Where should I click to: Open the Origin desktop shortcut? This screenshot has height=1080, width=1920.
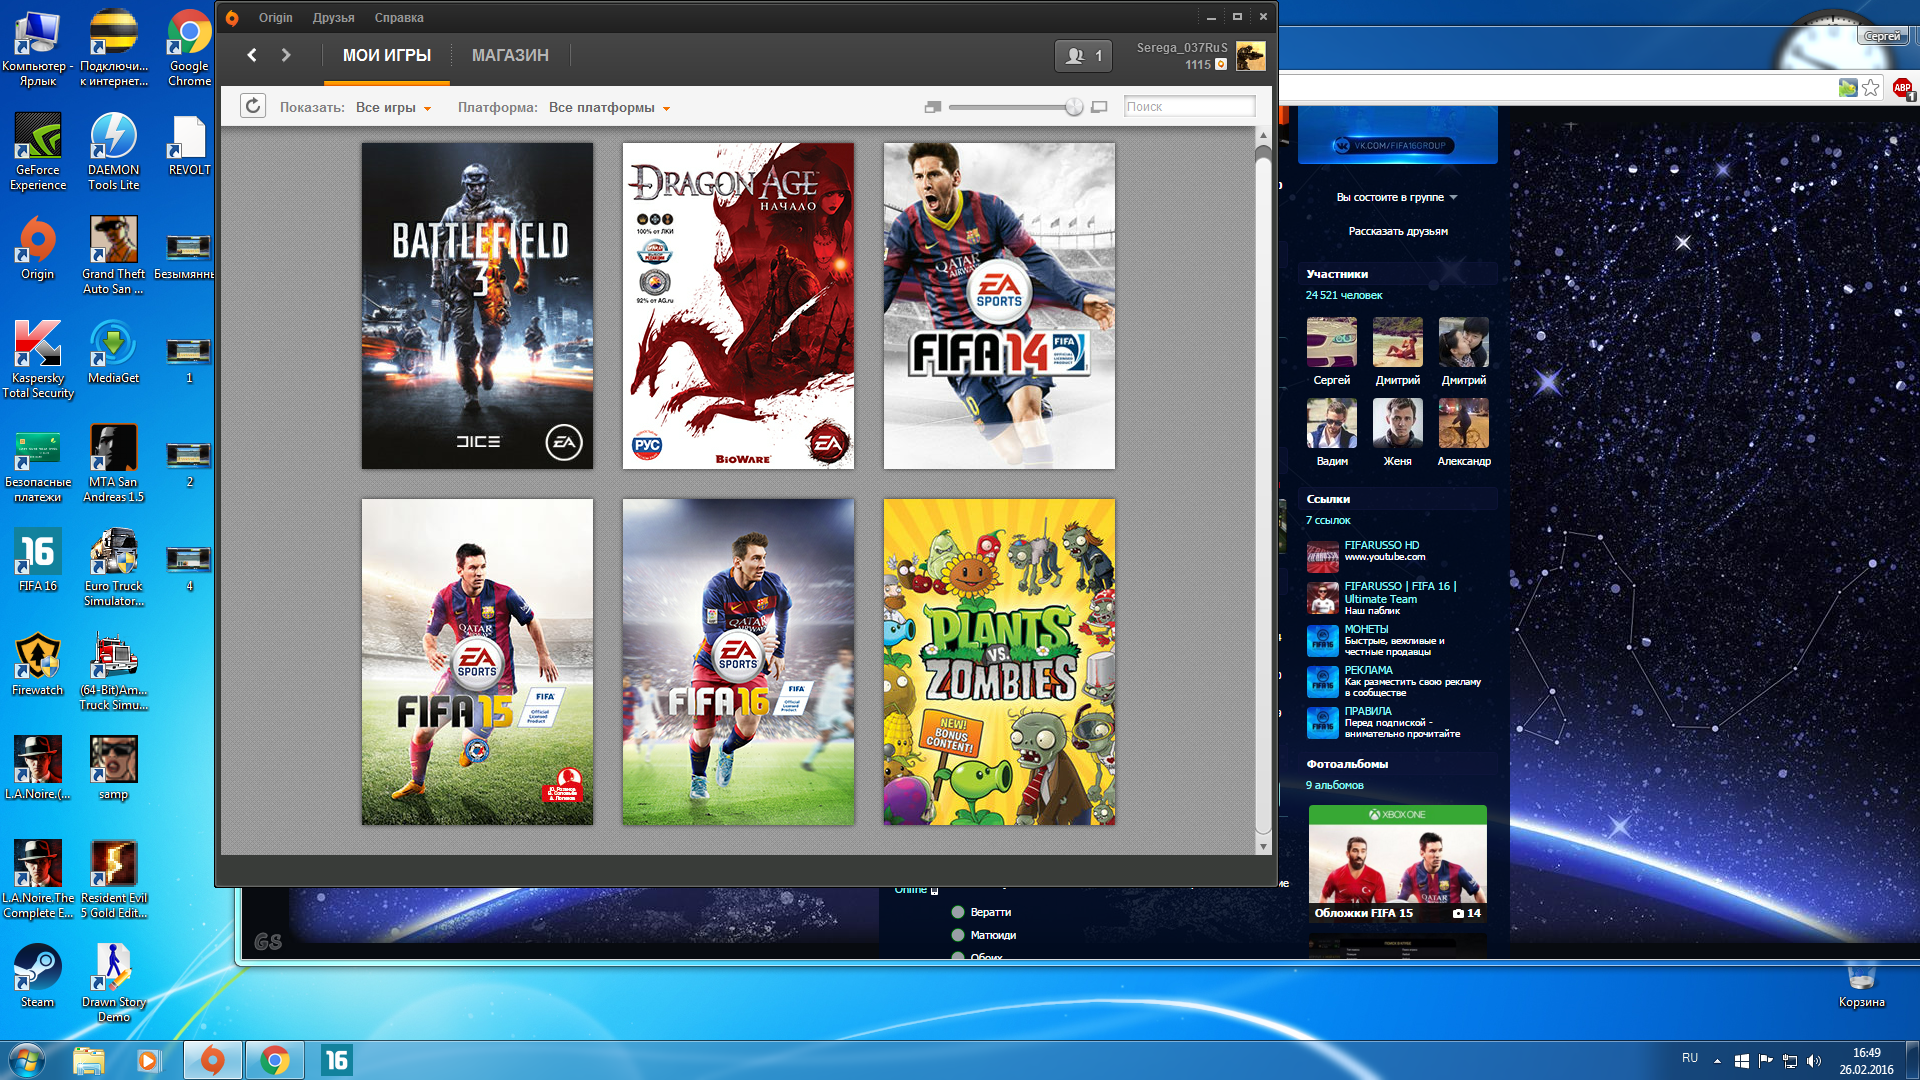pos(37,250)
